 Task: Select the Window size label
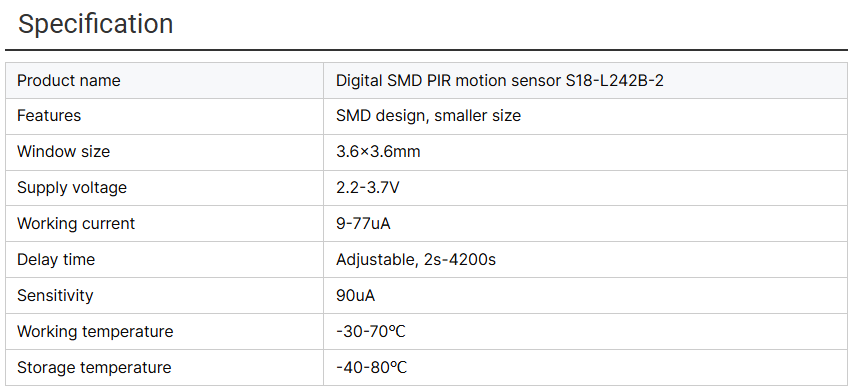tap(63, 151)
